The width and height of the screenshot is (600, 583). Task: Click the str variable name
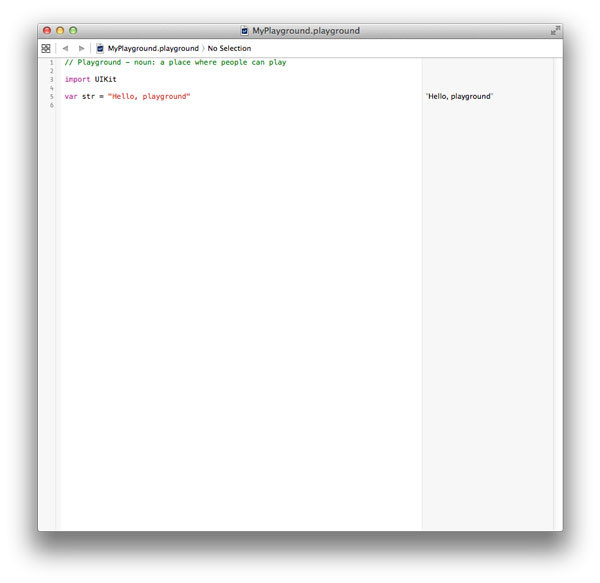[x=88, y=96]
